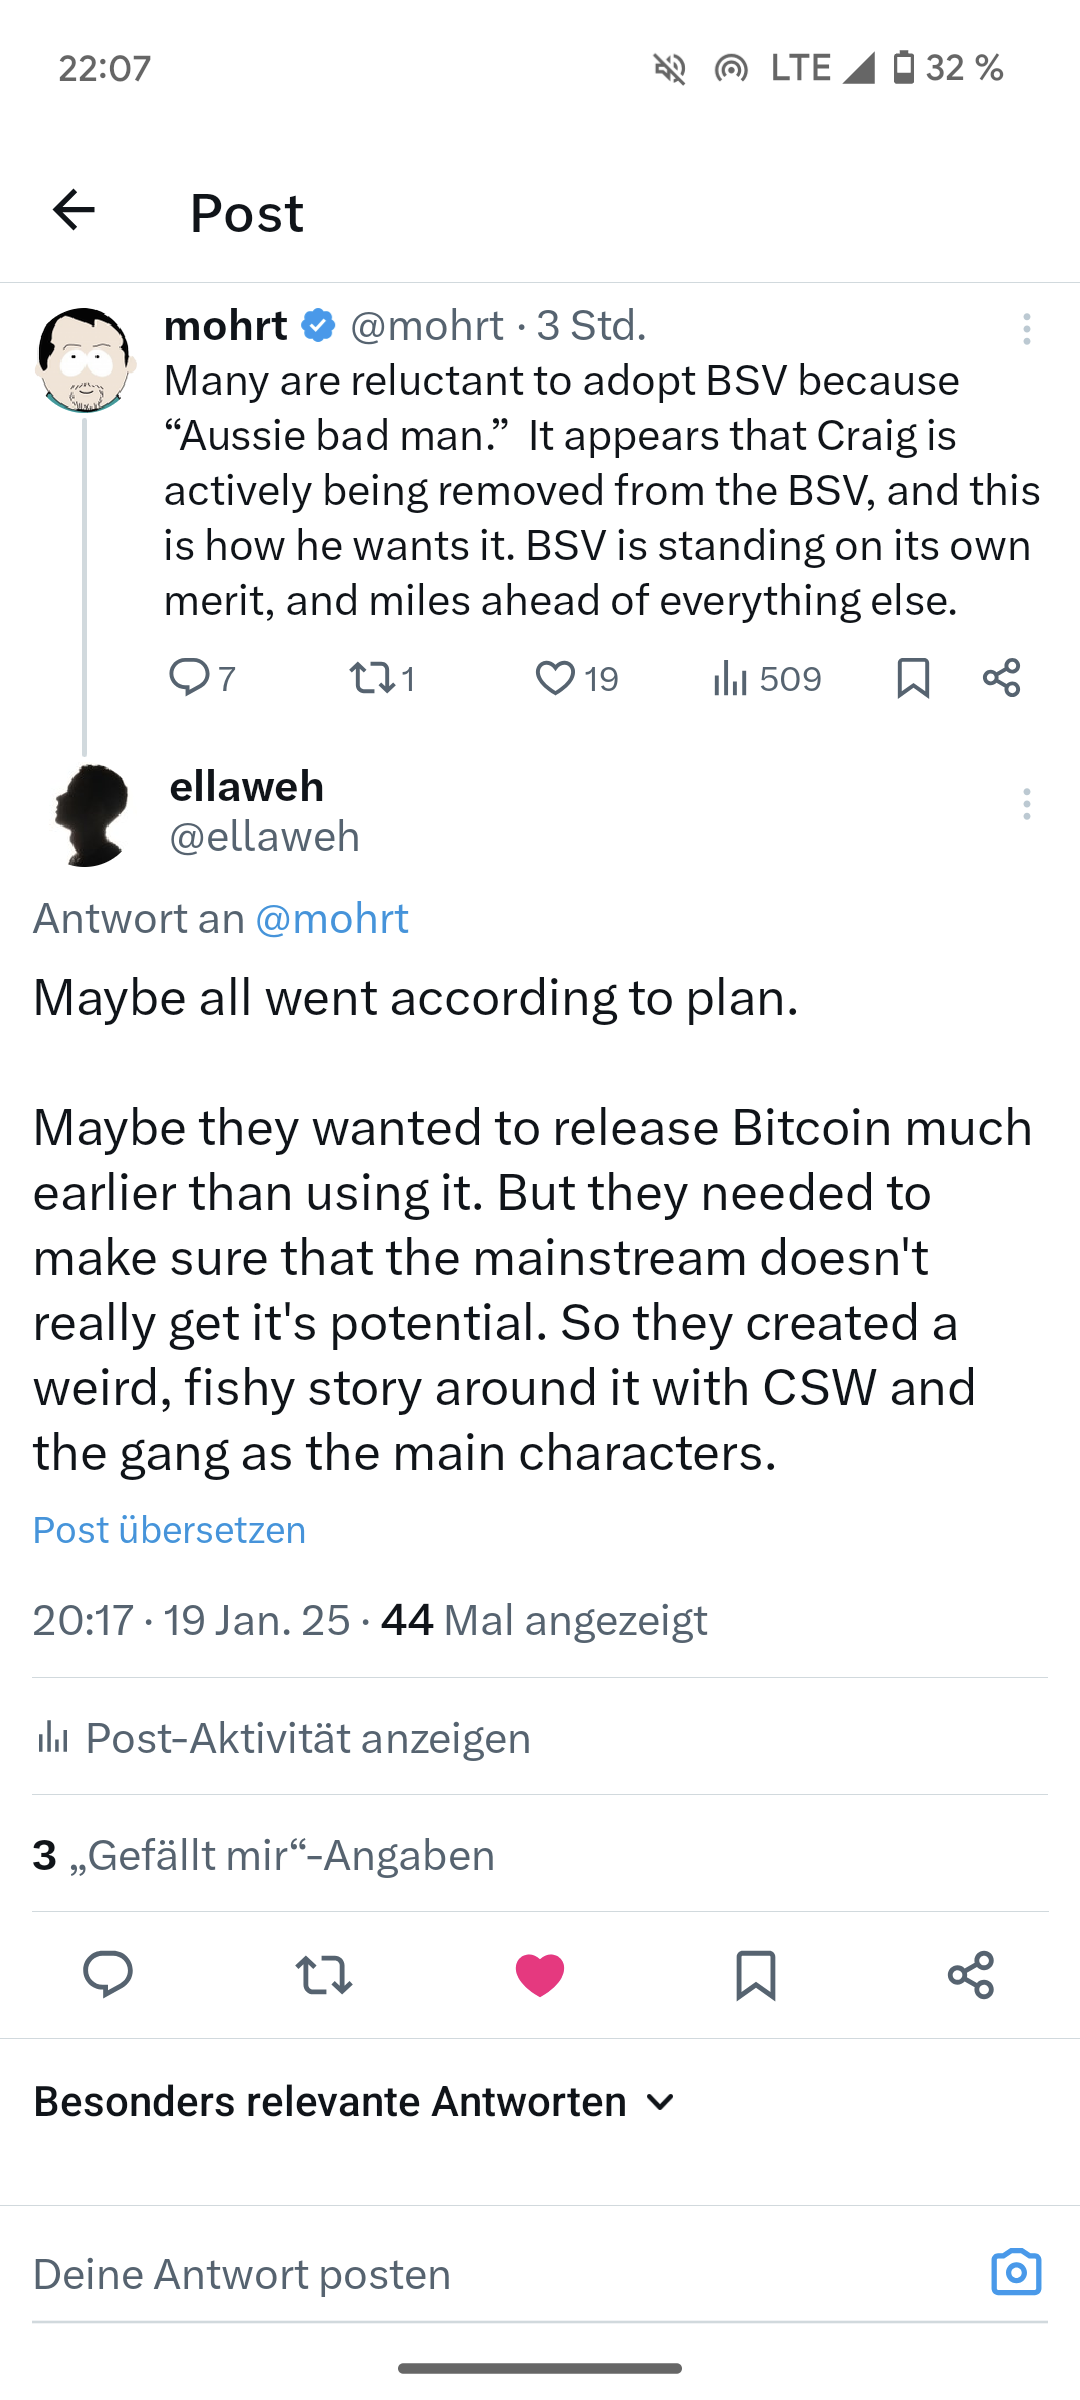Open more options for ellaweh's post
The image size is (1080, 2400).
pos(1026,804)
